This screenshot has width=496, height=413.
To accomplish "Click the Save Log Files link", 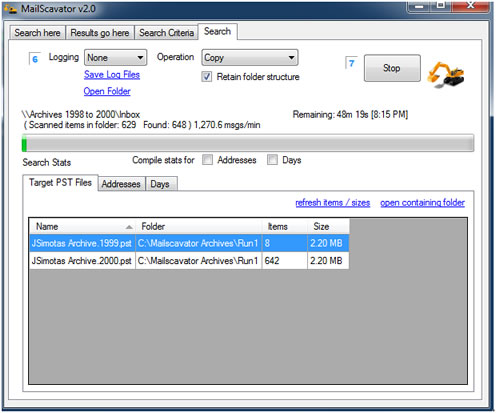I will click(112, 75).
